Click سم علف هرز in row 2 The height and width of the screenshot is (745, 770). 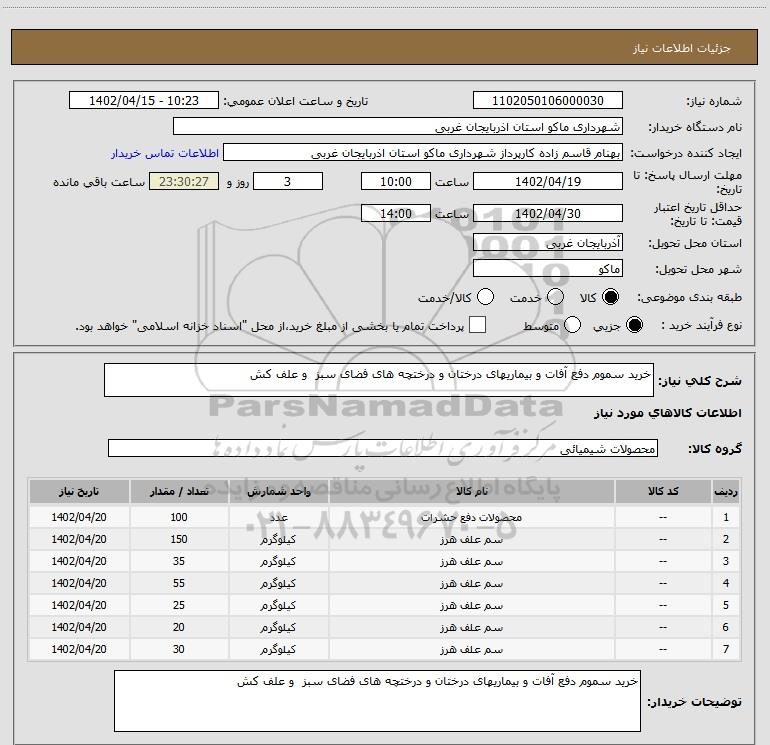point(471,539)
